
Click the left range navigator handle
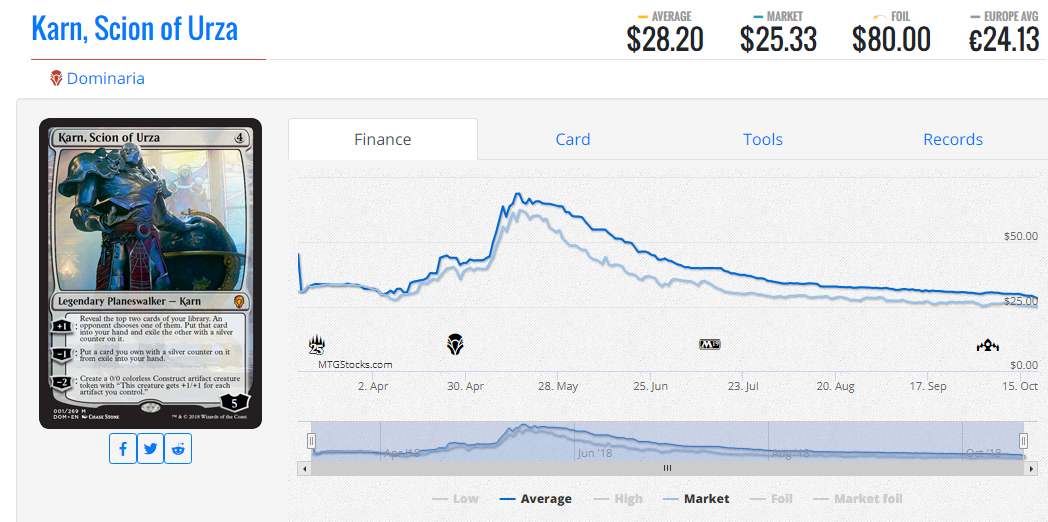pyautogui.click(x=311, y=440)
